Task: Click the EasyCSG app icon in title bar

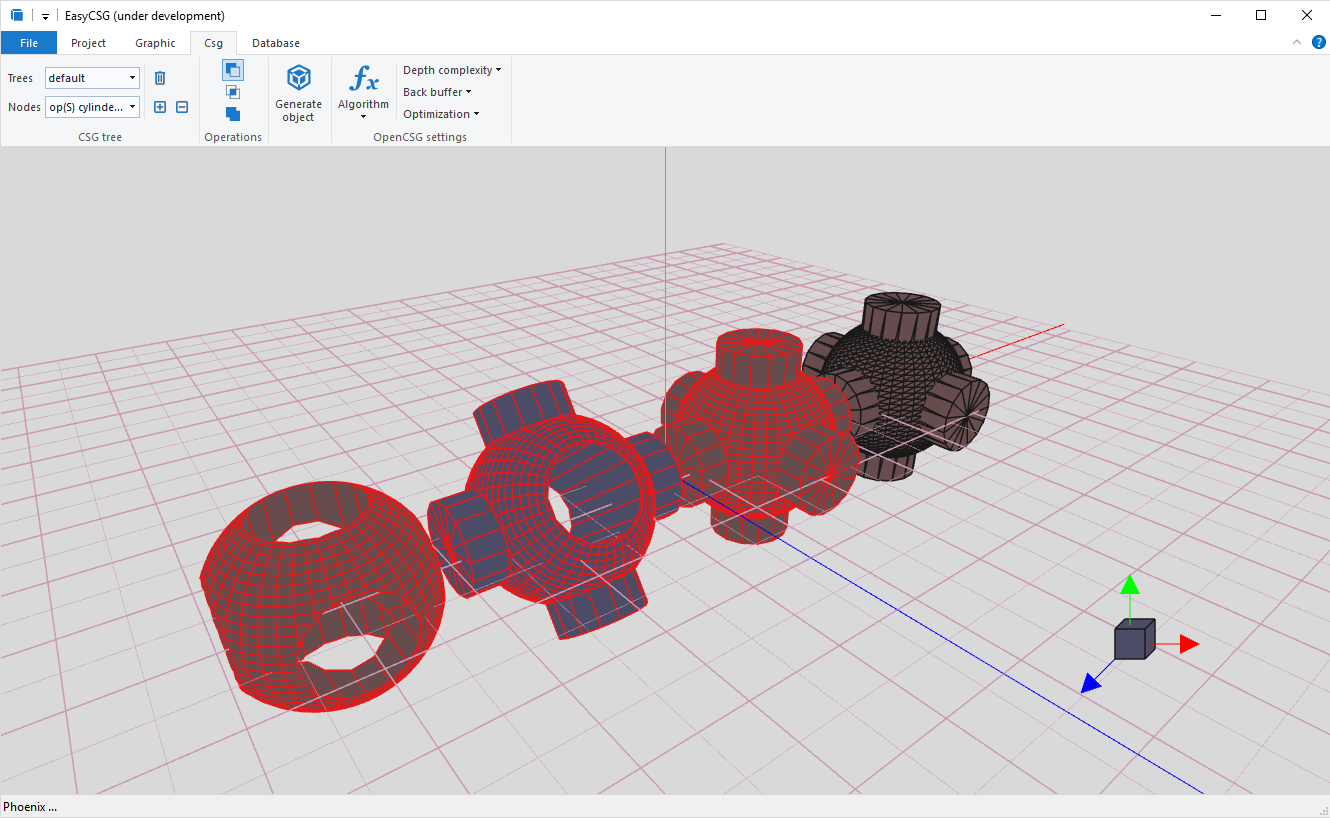Action: click(16, 15)
